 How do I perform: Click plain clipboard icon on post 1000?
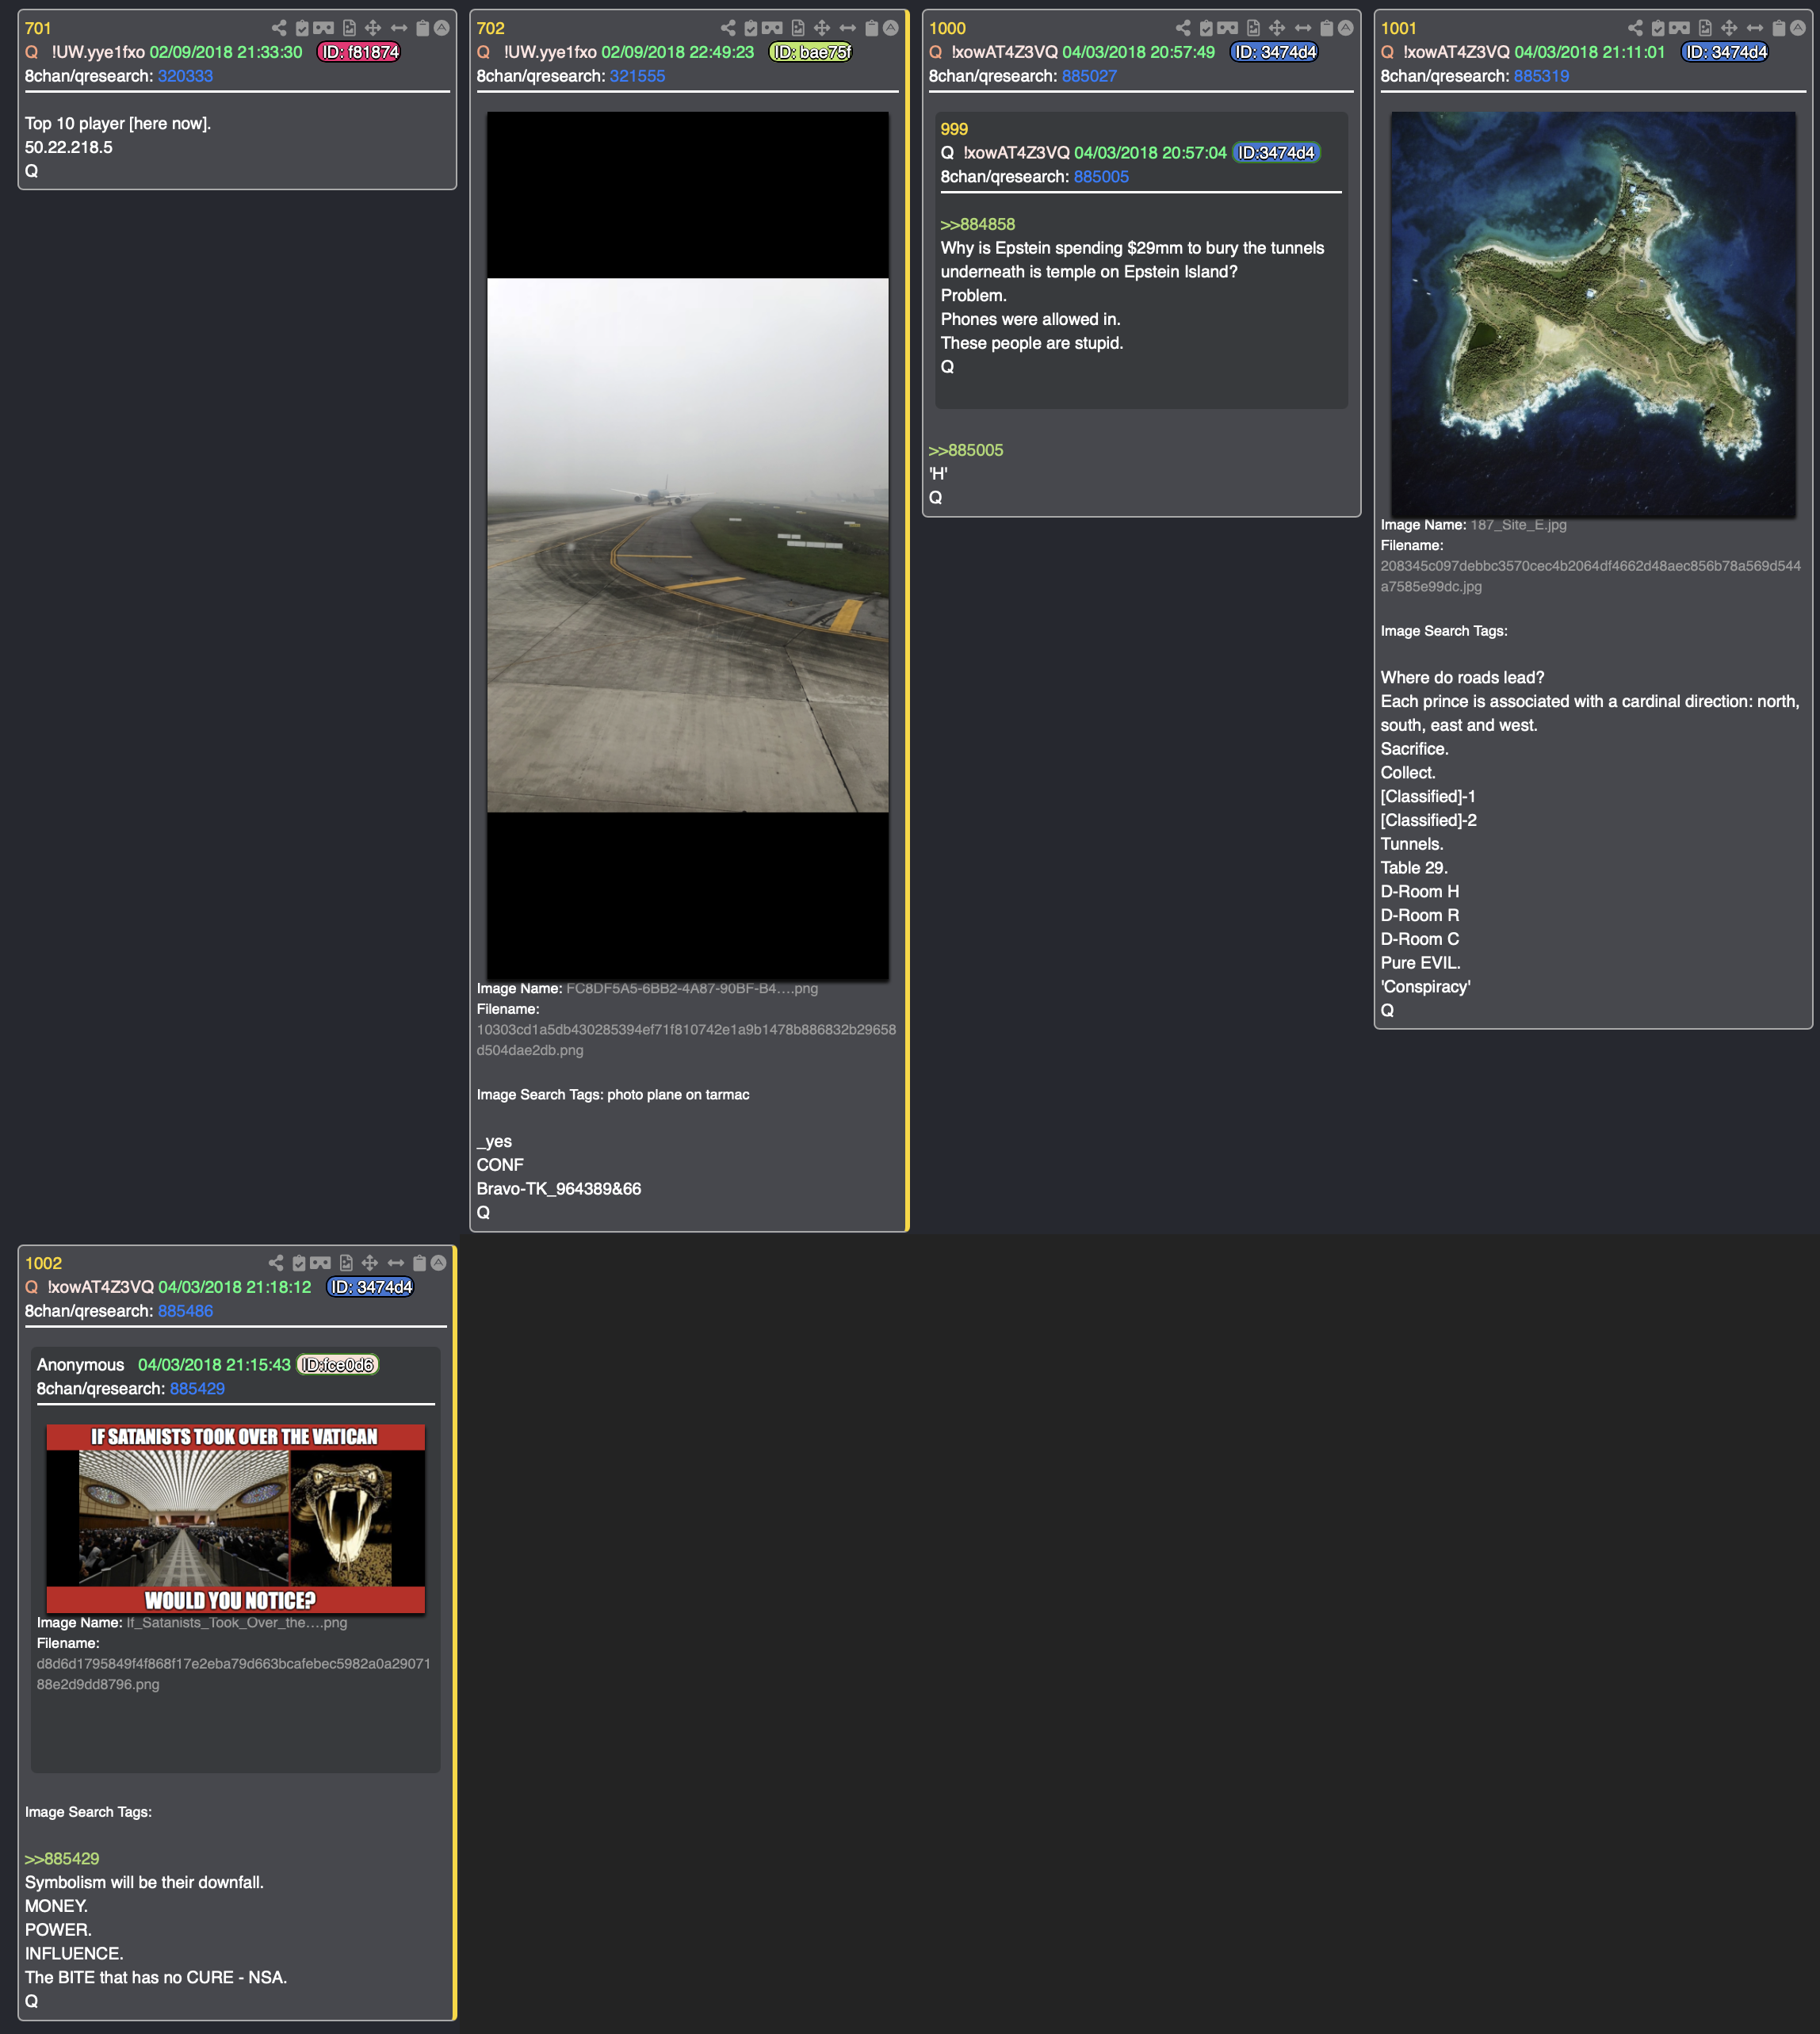pos(1326,28)
